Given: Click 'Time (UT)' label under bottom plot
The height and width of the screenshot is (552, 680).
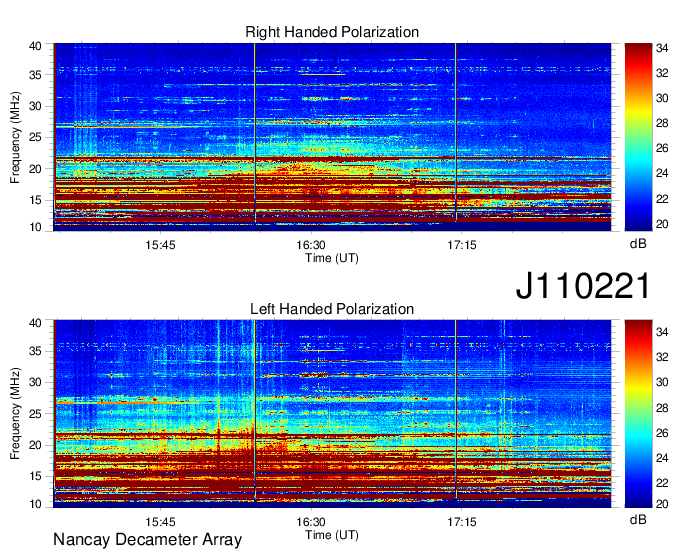Looking at the screenshot, I should coord(332,535).
